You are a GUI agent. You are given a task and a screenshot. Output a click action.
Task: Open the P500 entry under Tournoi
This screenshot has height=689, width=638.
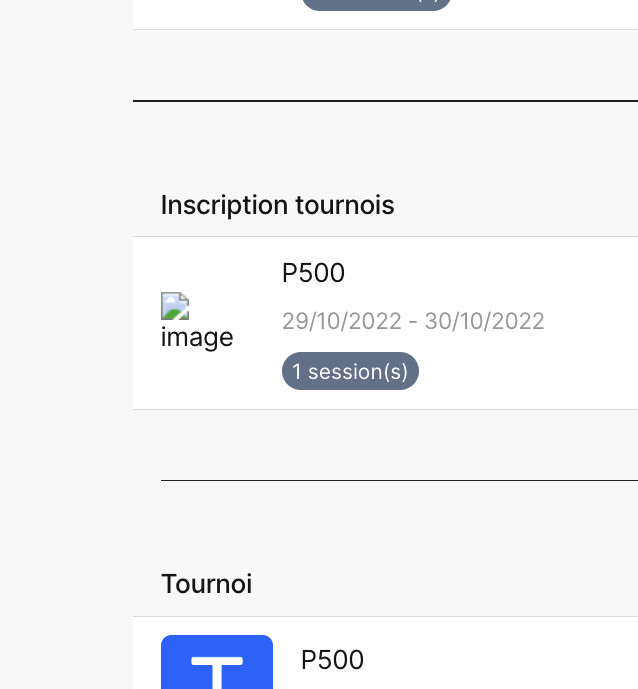pos(332,660)
